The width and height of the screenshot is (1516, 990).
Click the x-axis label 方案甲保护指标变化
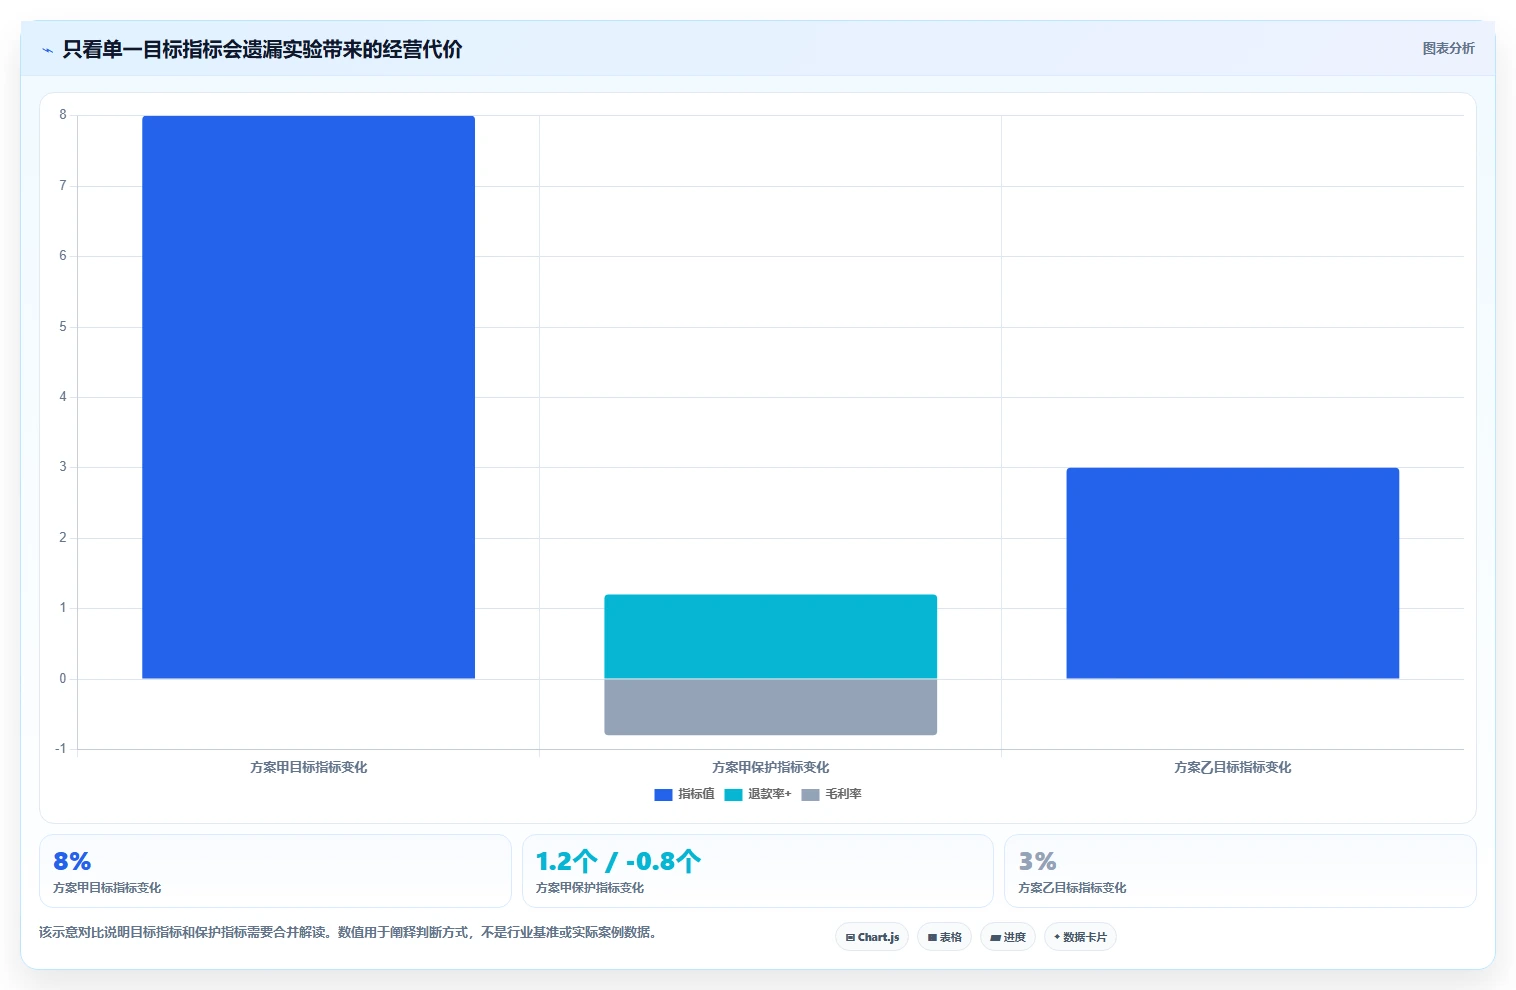click(770, 767)
